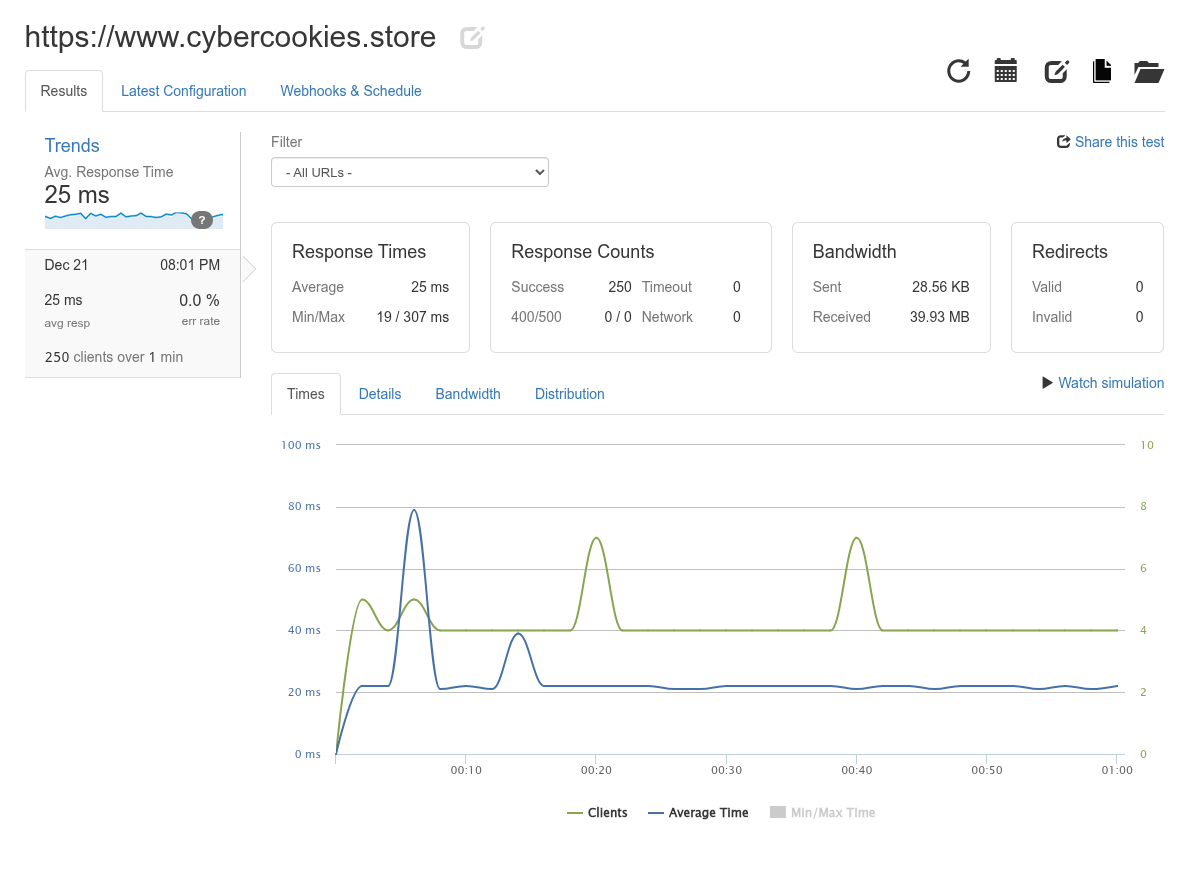The image size is (1199, 873).
Task: Expand the Dec 21 test run details arrow
Action: tap(248, 268)
